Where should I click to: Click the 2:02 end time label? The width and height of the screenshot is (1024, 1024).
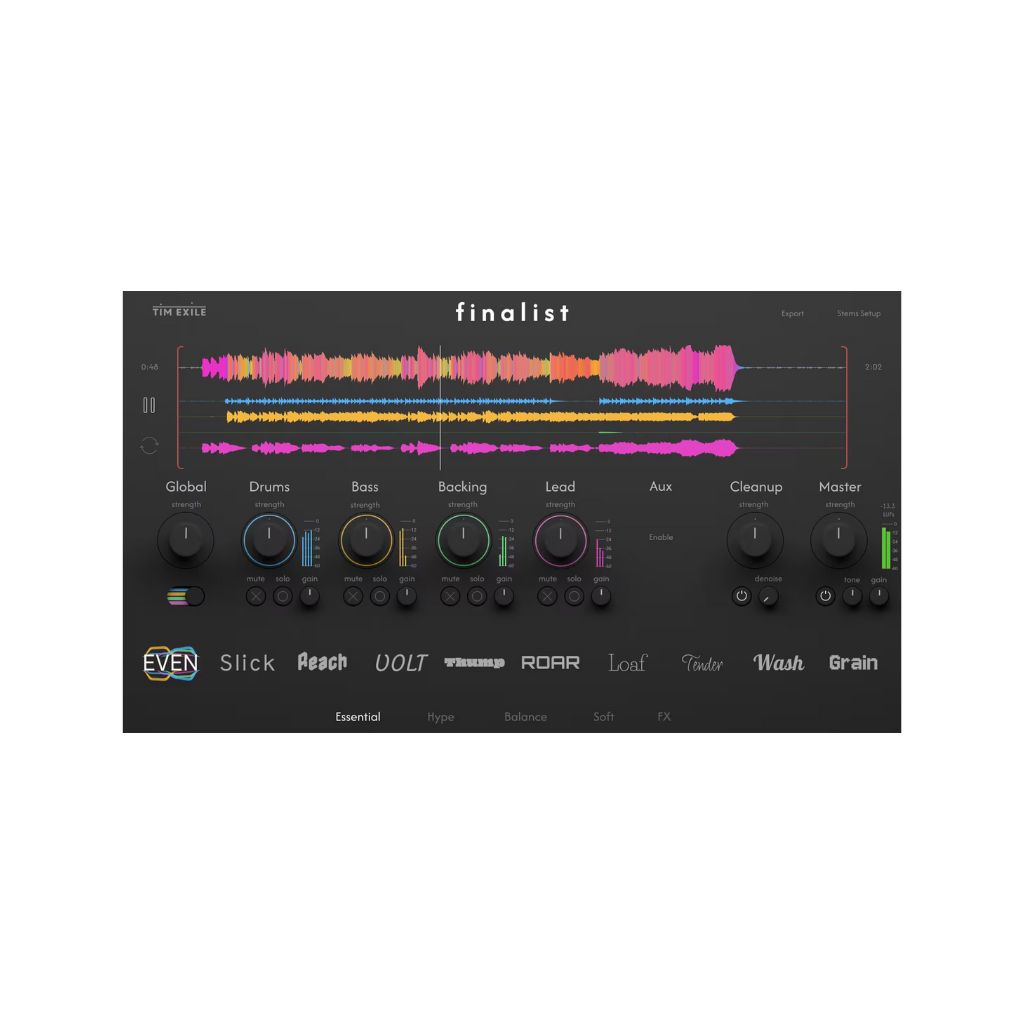[x=874, y=367]
